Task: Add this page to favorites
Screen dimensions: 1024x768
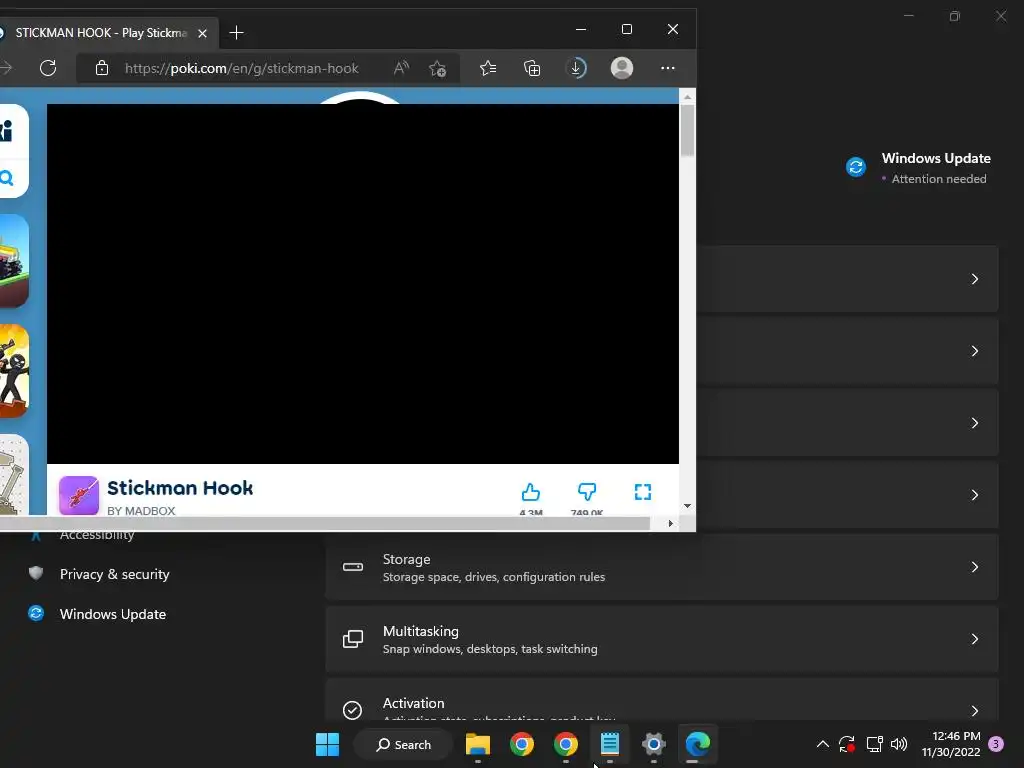Action: tap(438, 68)
